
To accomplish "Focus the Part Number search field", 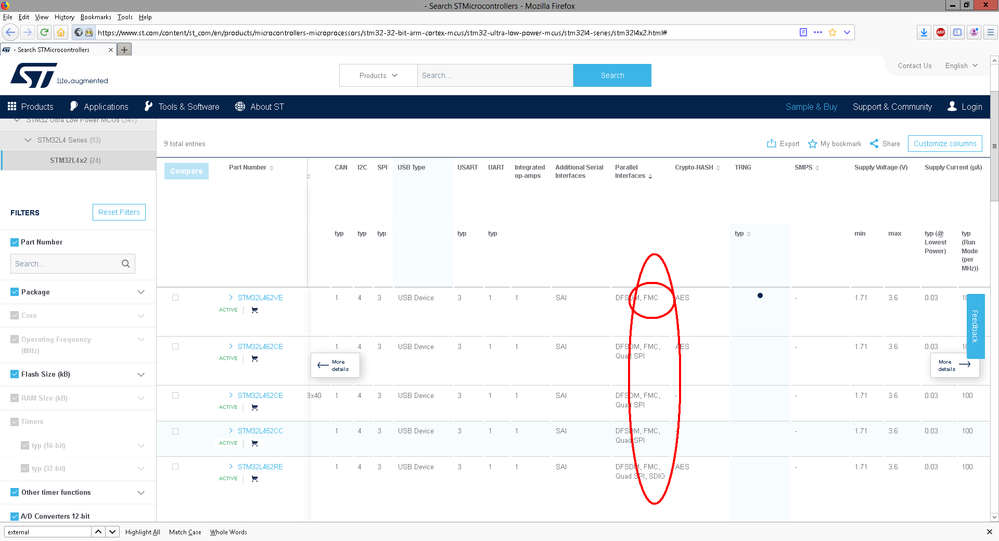I will click(x=73, y=264).
